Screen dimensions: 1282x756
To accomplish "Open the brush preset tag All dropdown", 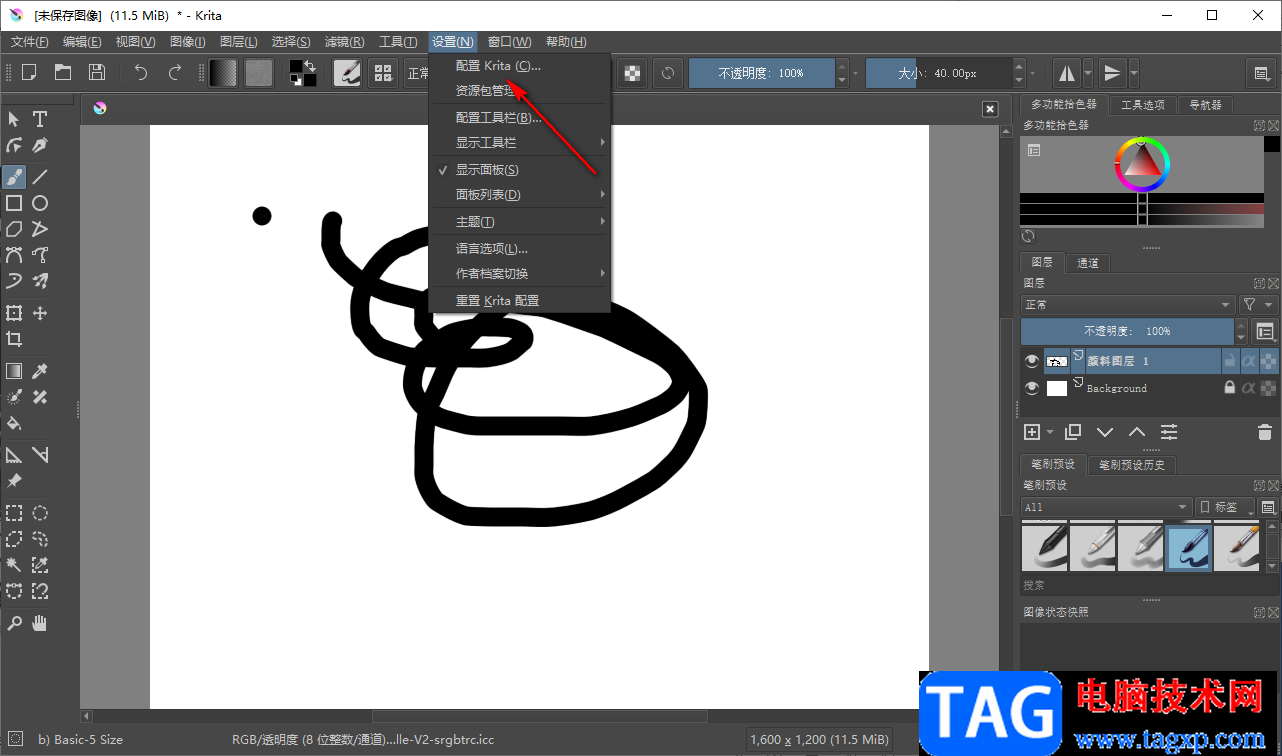I will [1106, 507].
